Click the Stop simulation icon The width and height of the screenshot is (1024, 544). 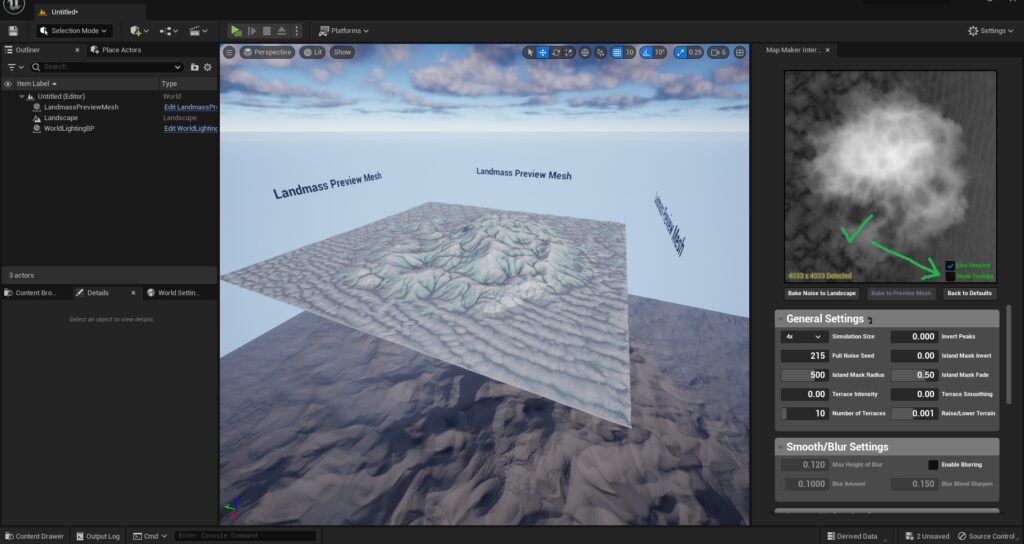coord(266,31)
